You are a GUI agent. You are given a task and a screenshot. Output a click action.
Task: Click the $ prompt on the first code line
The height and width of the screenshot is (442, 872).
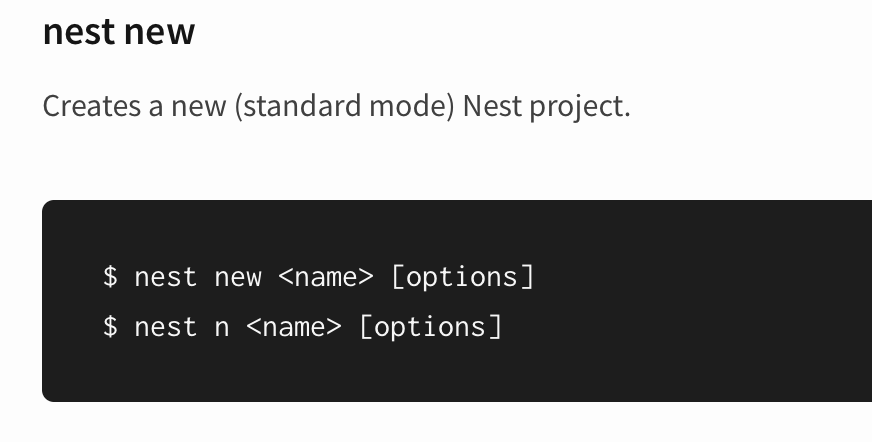(110, 276)
